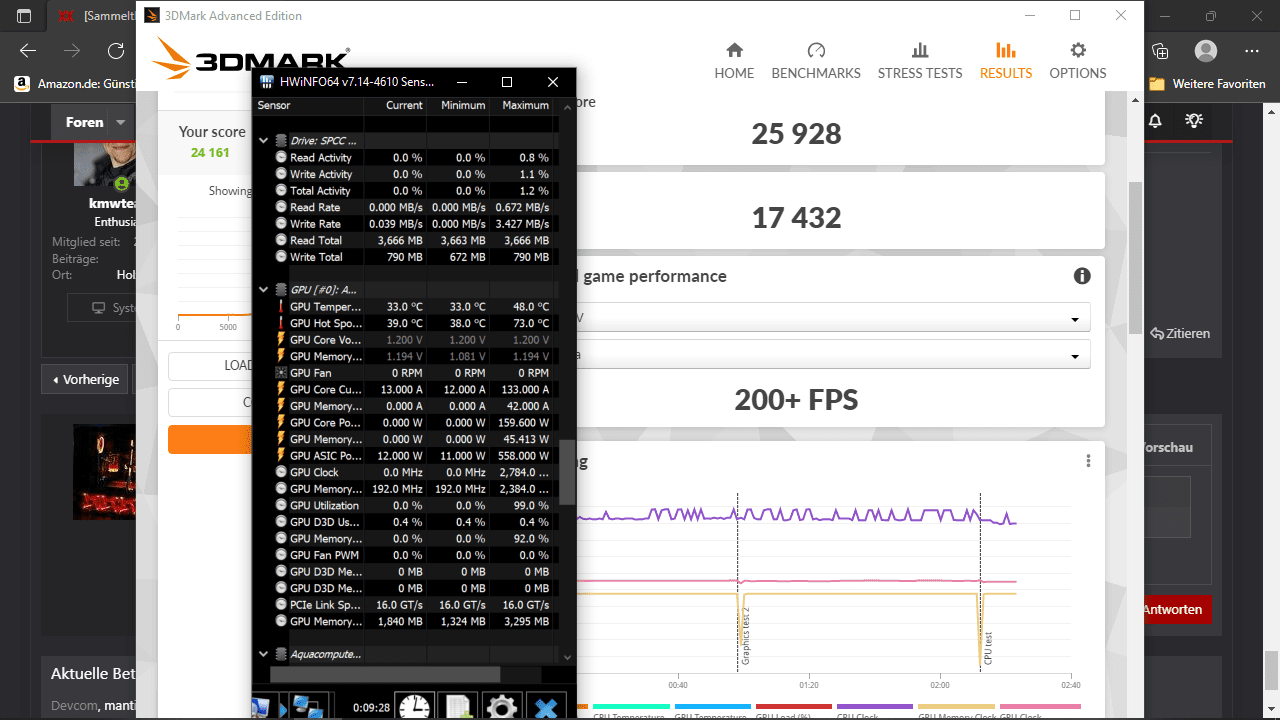Open browser collections icon
This screenshot has height=720, width=1280.
click(x=1160, y=51)
